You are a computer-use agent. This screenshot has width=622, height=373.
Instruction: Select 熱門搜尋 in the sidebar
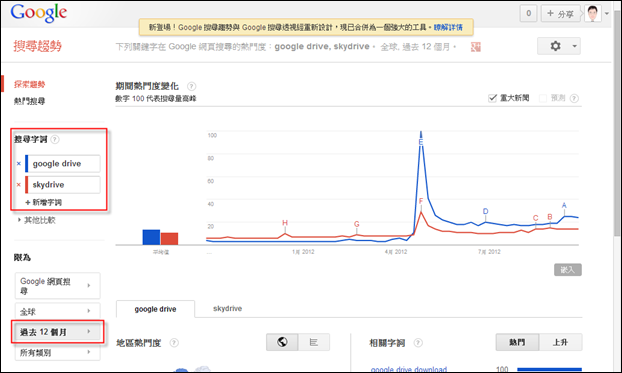tap(30, 101)
